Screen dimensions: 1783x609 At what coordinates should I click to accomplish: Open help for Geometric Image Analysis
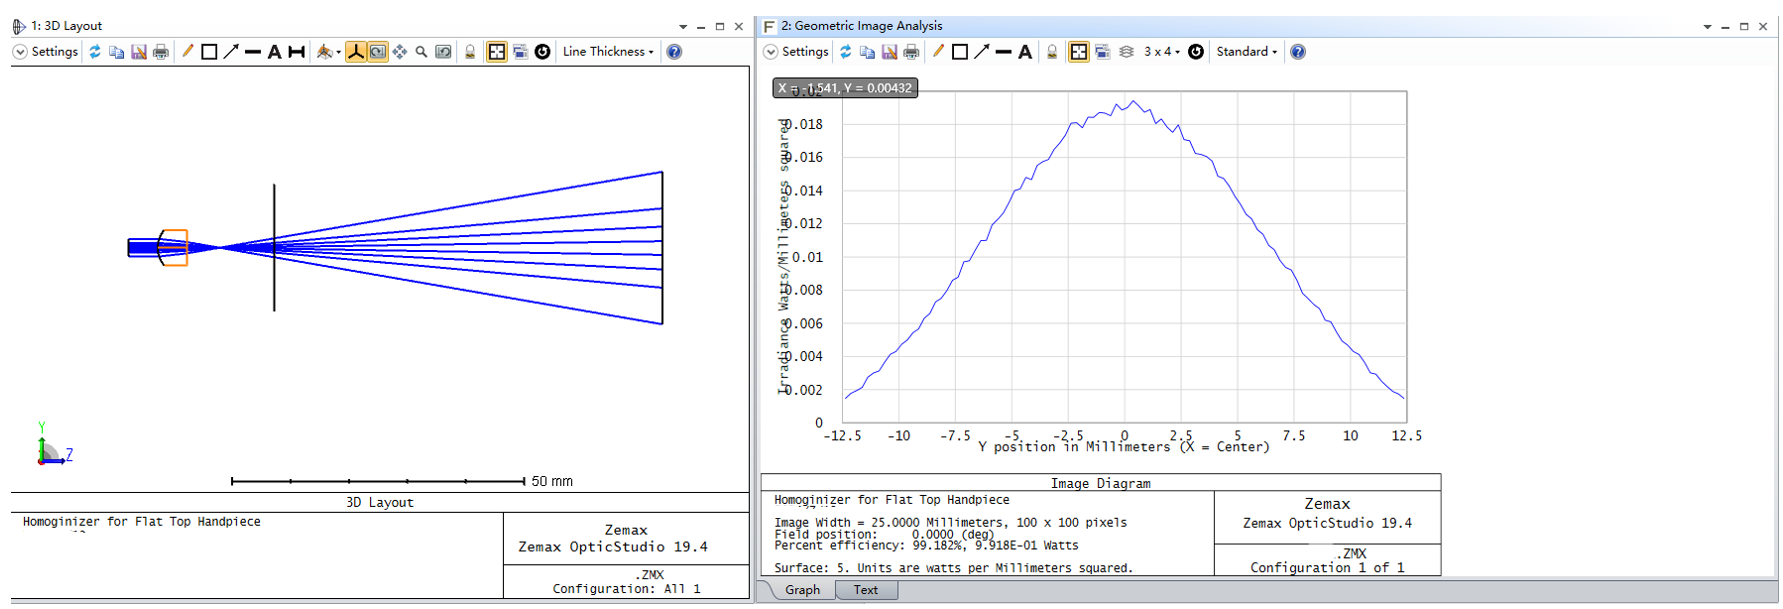tap(1298, 52)
